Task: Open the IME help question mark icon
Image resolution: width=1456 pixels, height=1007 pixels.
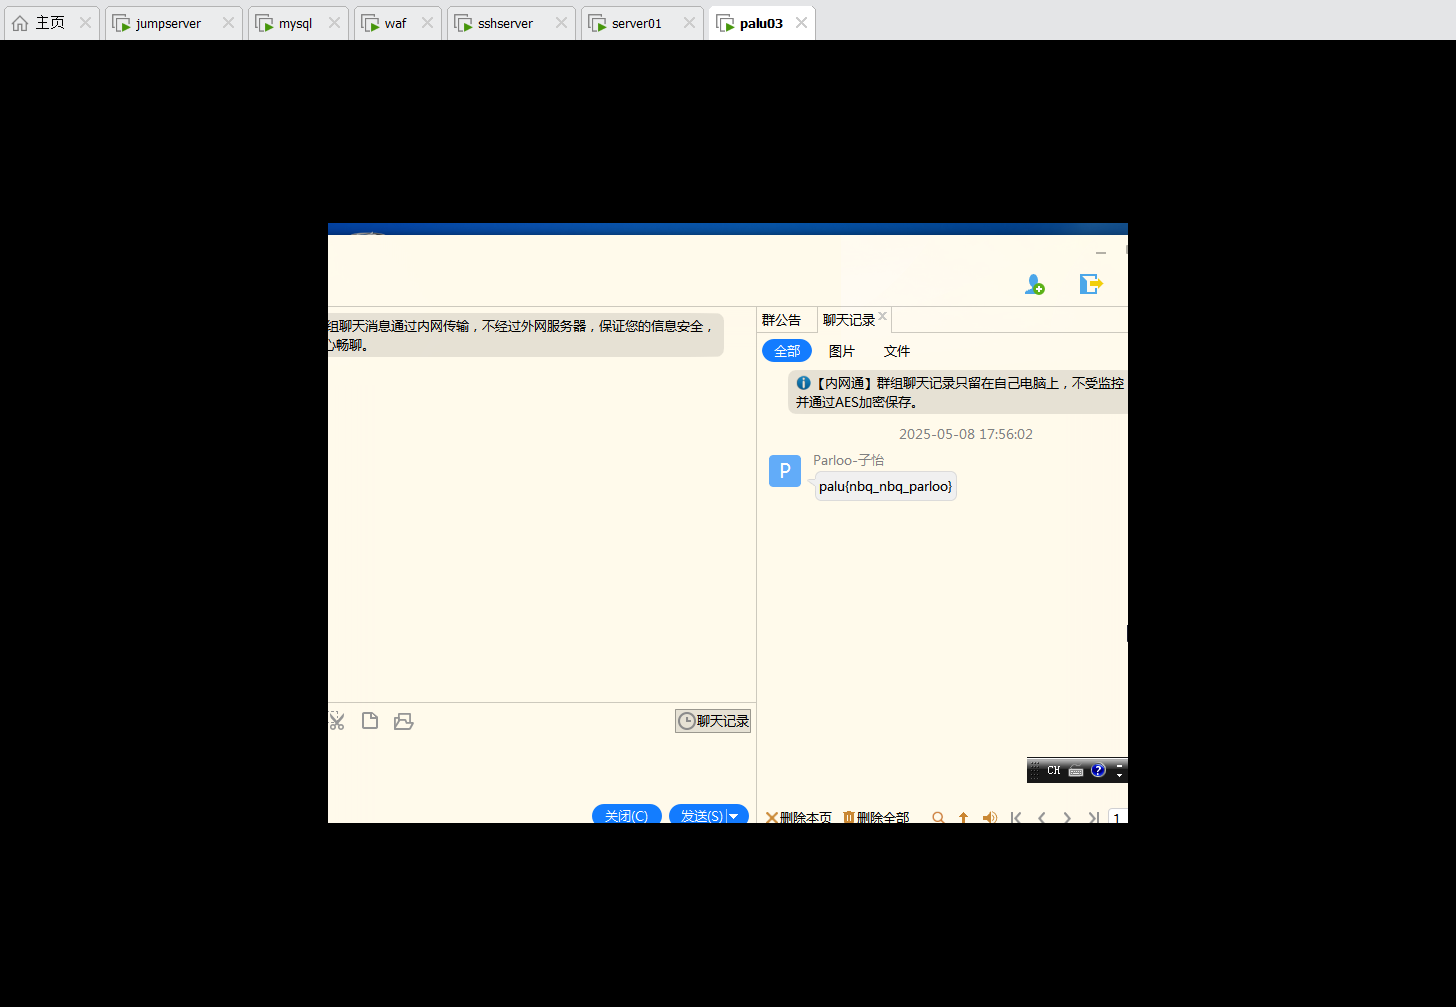Action: [x=1098, y=770]
